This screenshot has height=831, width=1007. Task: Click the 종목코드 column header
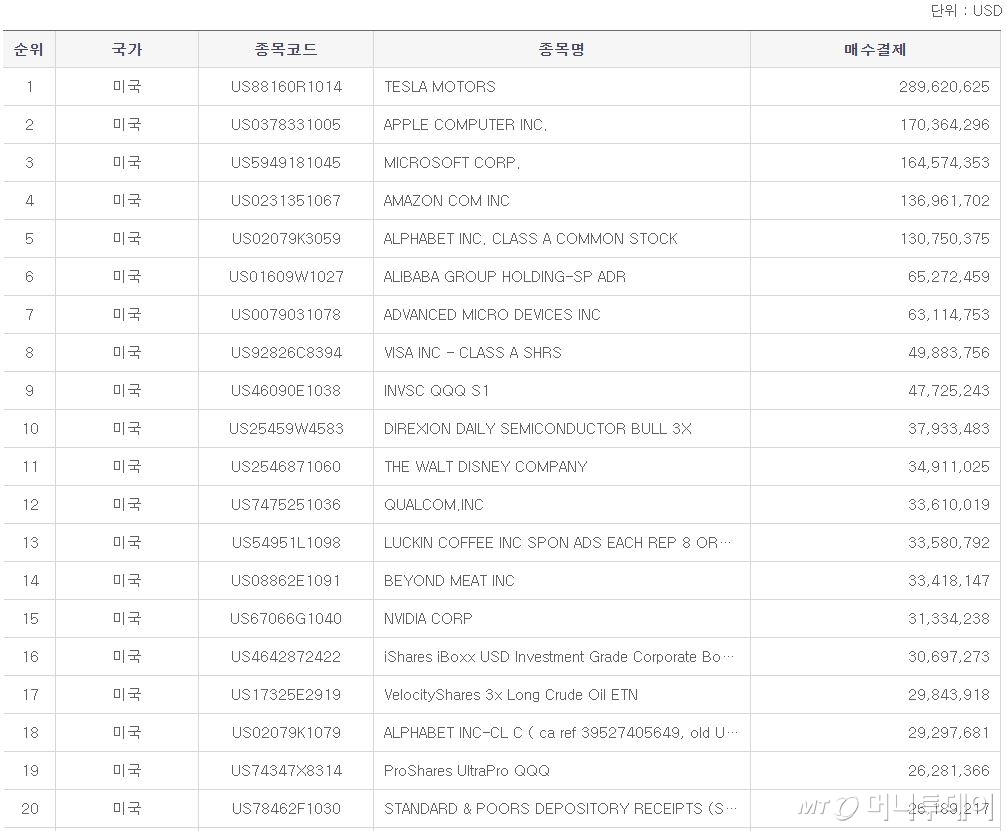pos(286,49)
